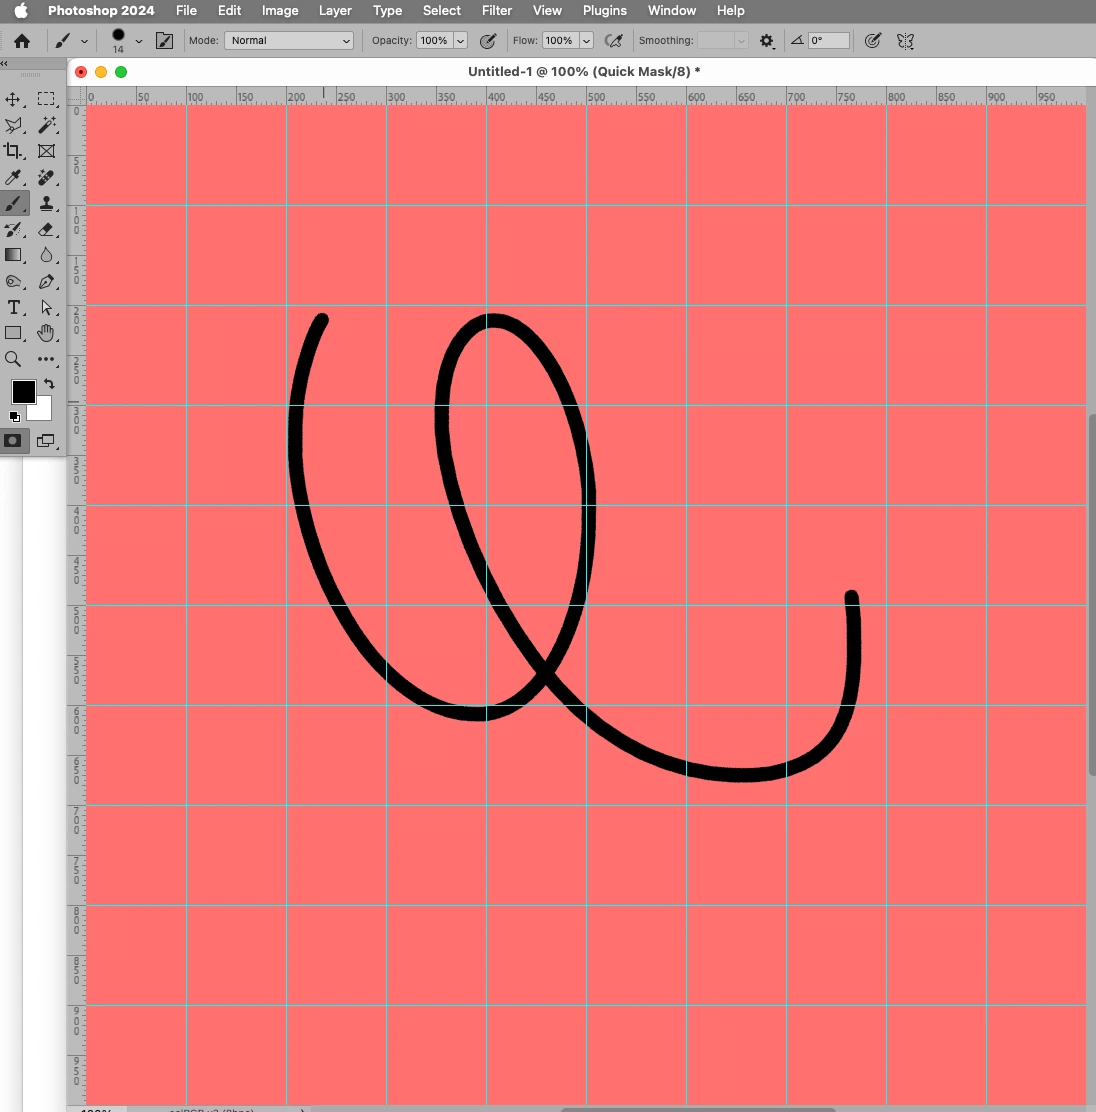Open the Type menu

tap(387, 11)
